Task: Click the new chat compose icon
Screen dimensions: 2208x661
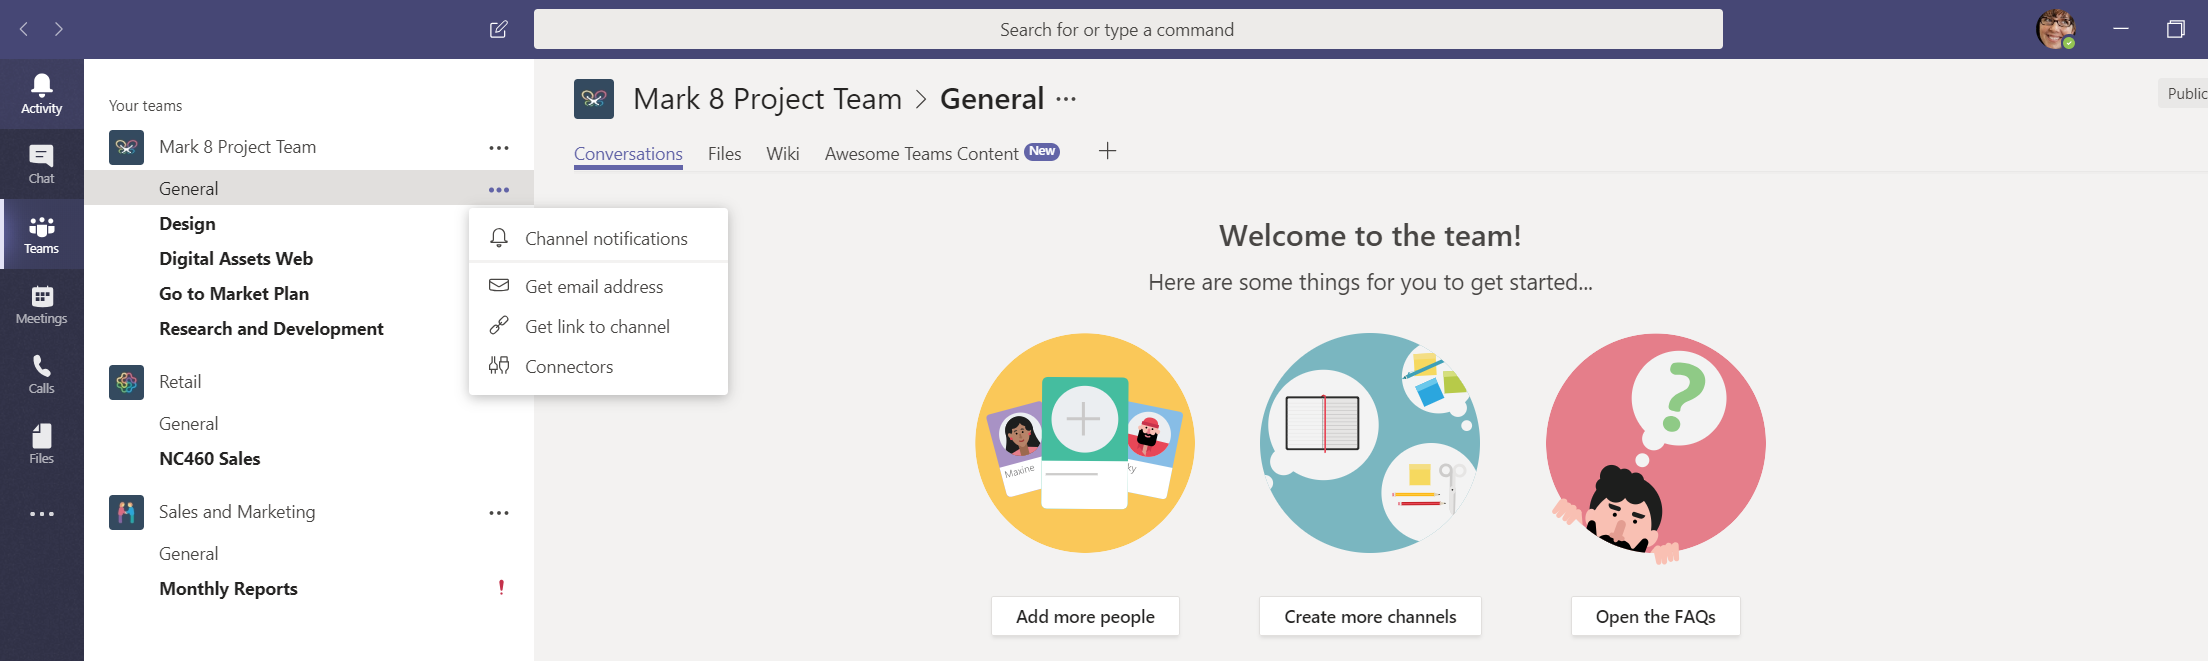Action: pyautogui.click(x=498, y=29)
